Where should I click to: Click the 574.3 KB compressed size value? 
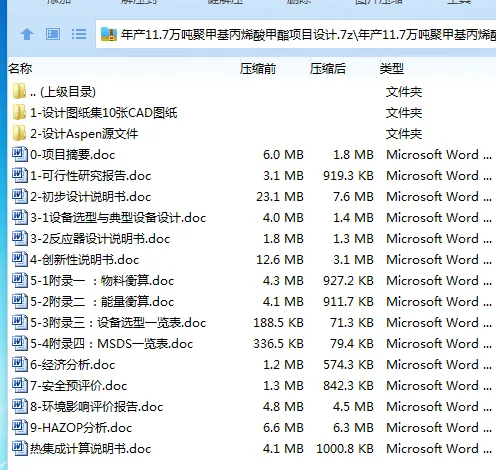[348, 365]
